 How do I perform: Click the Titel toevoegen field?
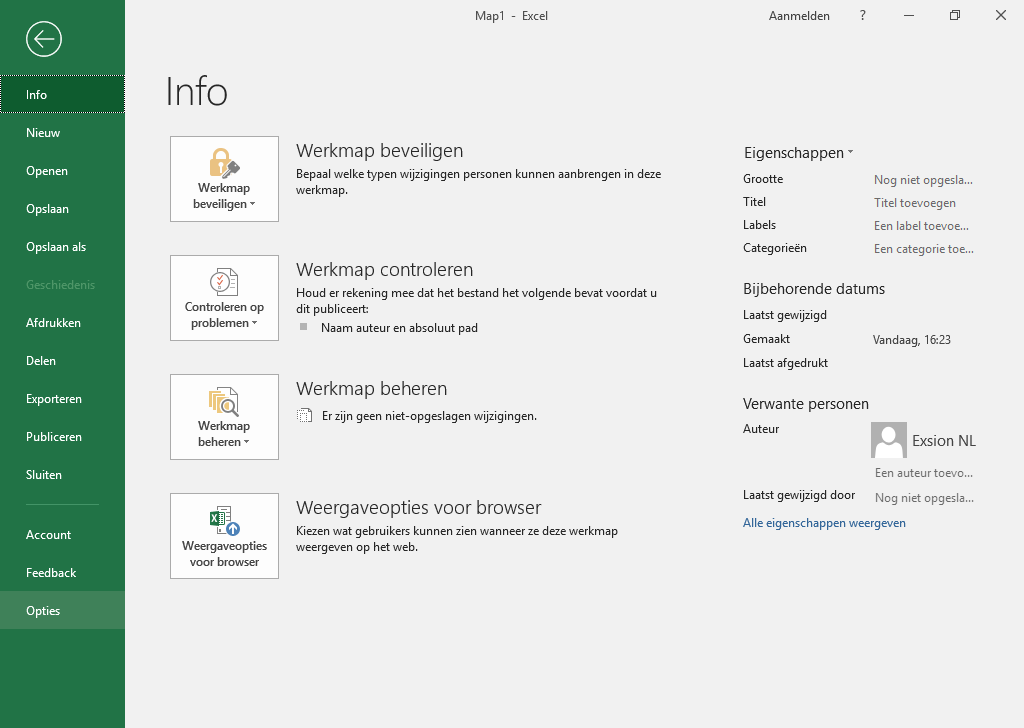point(914,203)
